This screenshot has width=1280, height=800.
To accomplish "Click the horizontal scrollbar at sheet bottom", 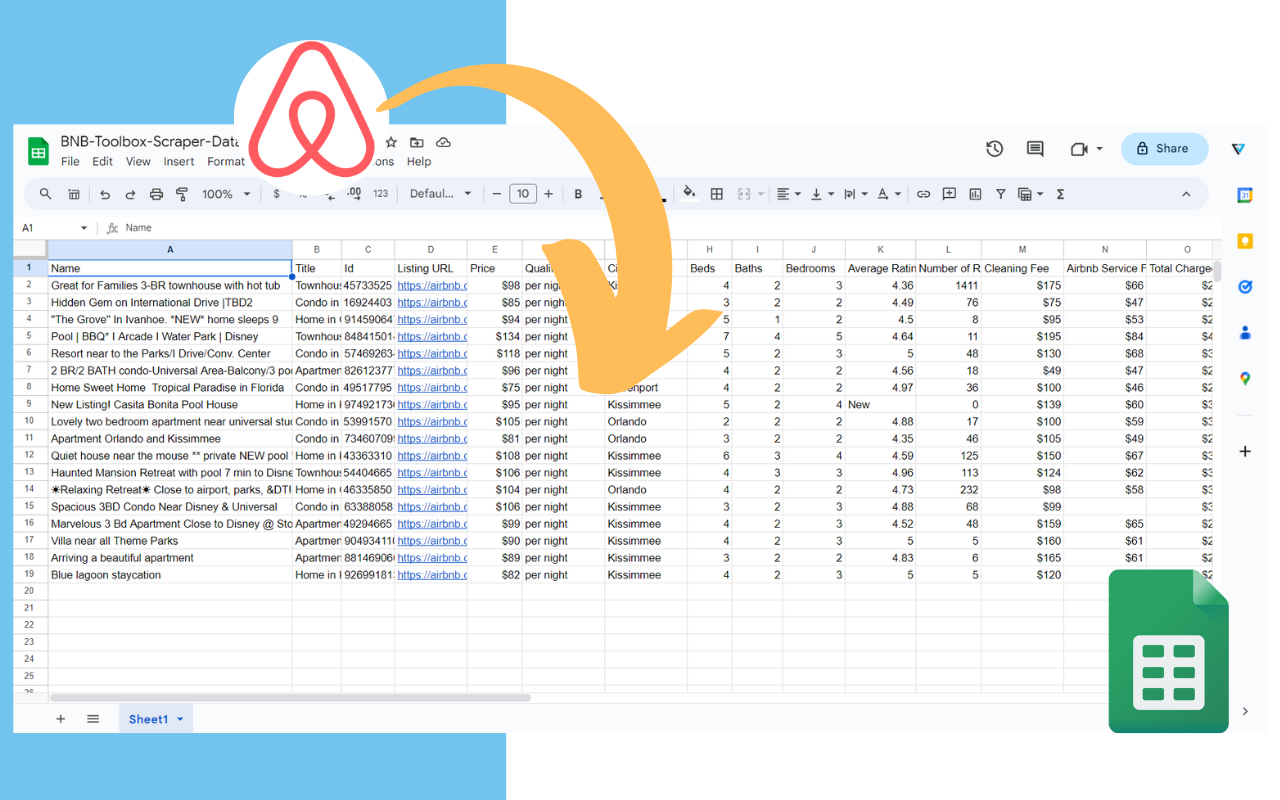I will pyautogui.click(x=290, y=697).
